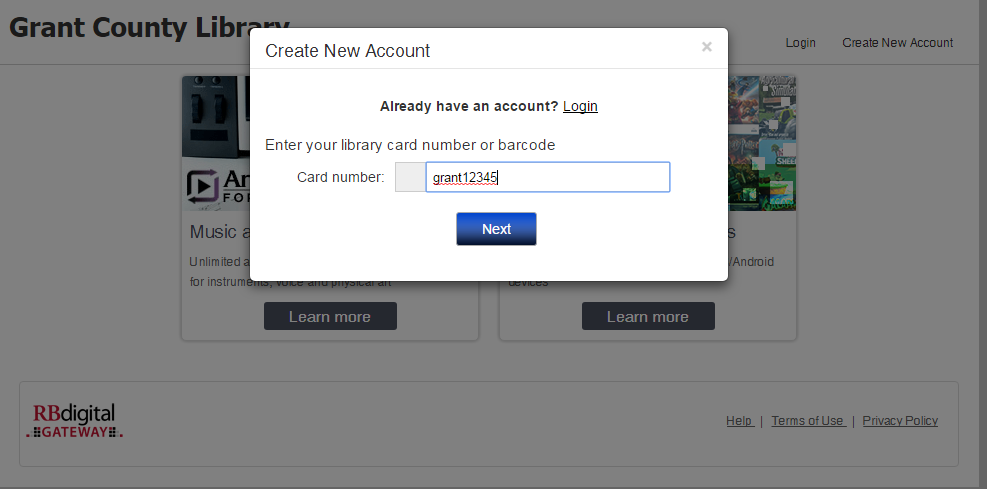
Task: Click the Music card heading text
Action: (219, 232)
